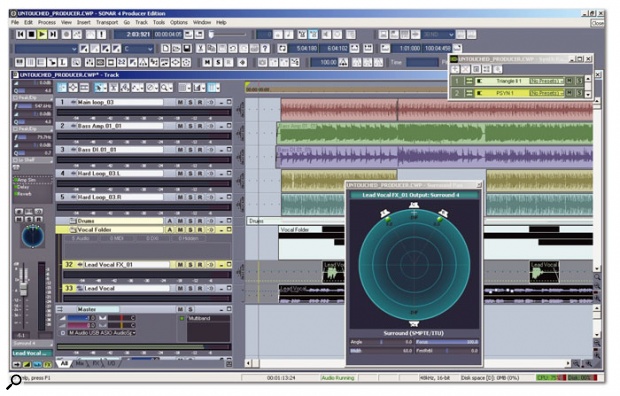Mute the Vocal Folder track folder
Image resolution: width=620 pixels, height=396 pixels.
click(180, 229)
